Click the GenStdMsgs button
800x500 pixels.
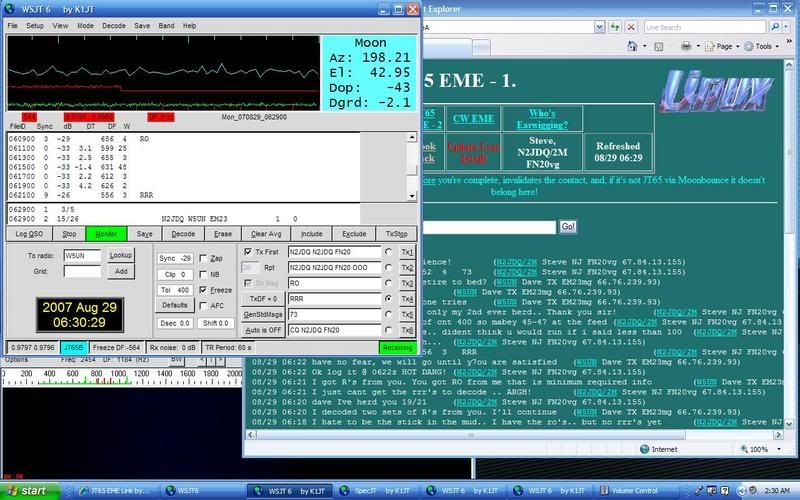click(263, 314)
